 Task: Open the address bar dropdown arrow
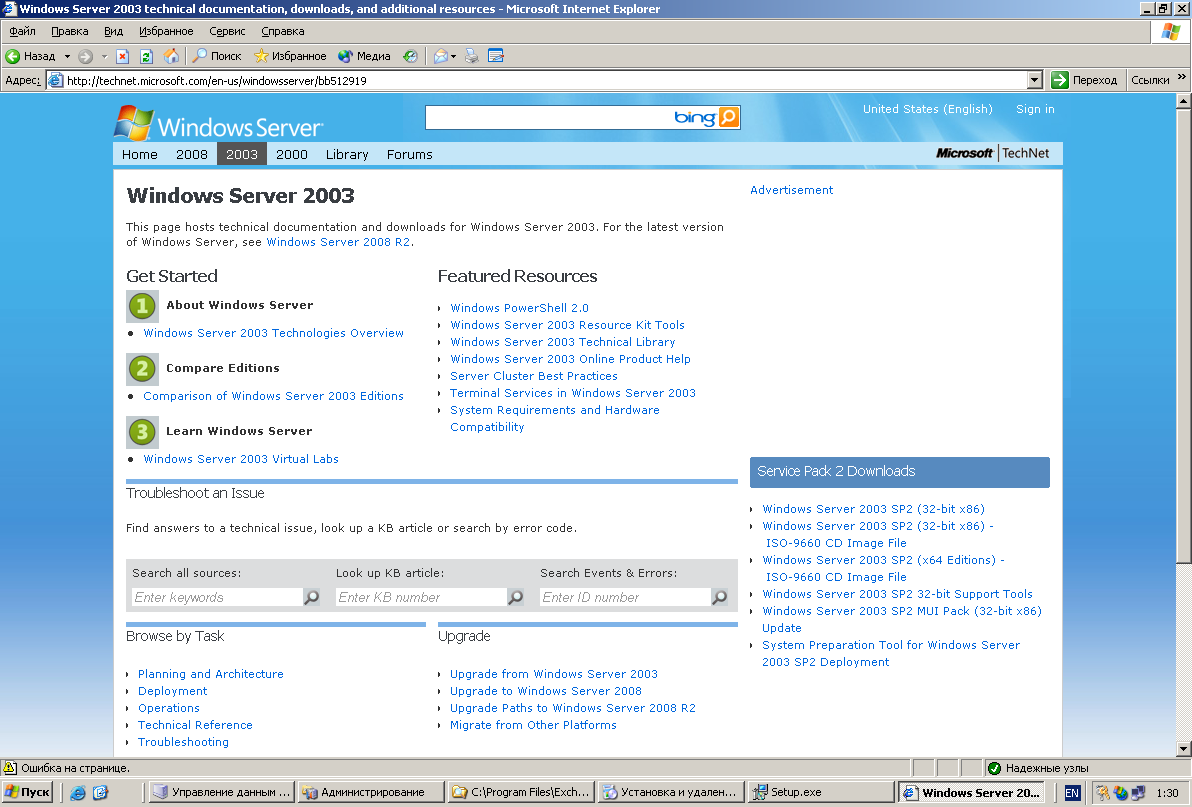tap(1034, 80)
